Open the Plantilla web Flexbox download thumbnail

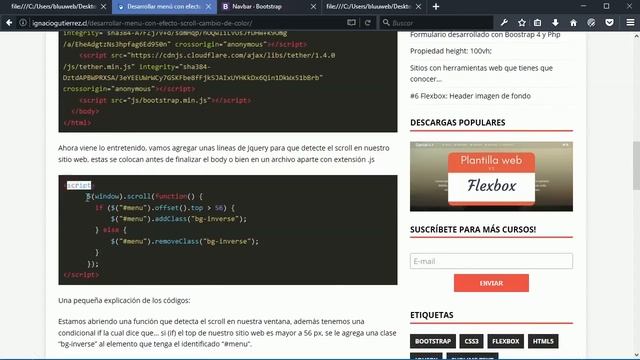(x=491, y=176)
